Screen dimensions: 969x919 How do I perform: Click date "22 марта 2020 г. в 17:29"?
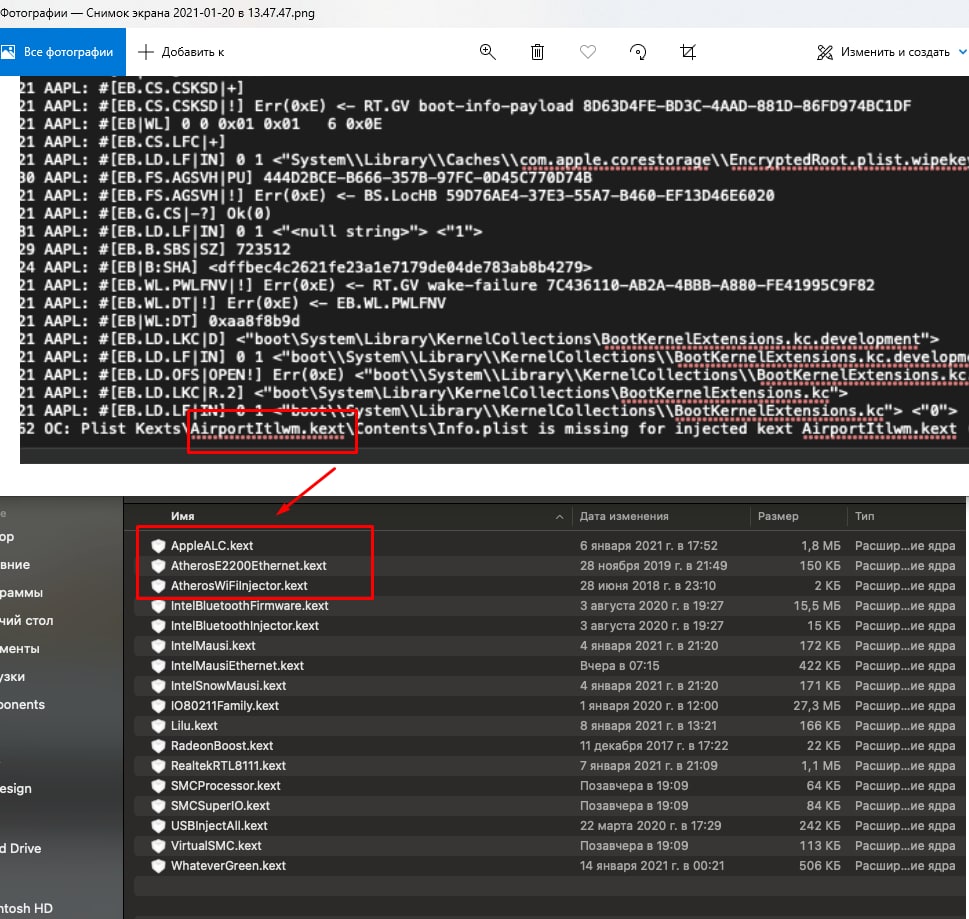click(x=650, y=826)
